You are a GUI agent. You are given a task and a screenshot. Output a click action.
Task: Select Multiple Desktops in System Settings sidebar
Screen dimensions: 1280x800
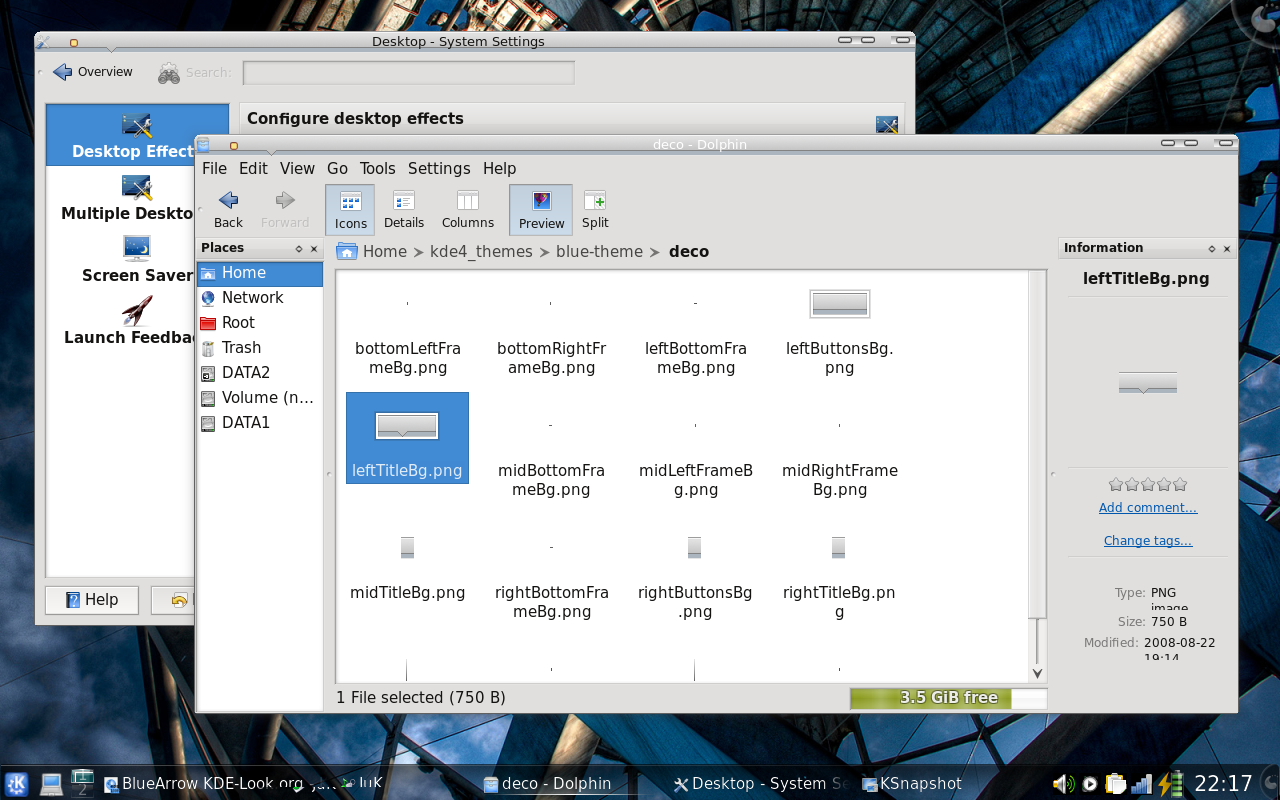click(x=120, y=198)
